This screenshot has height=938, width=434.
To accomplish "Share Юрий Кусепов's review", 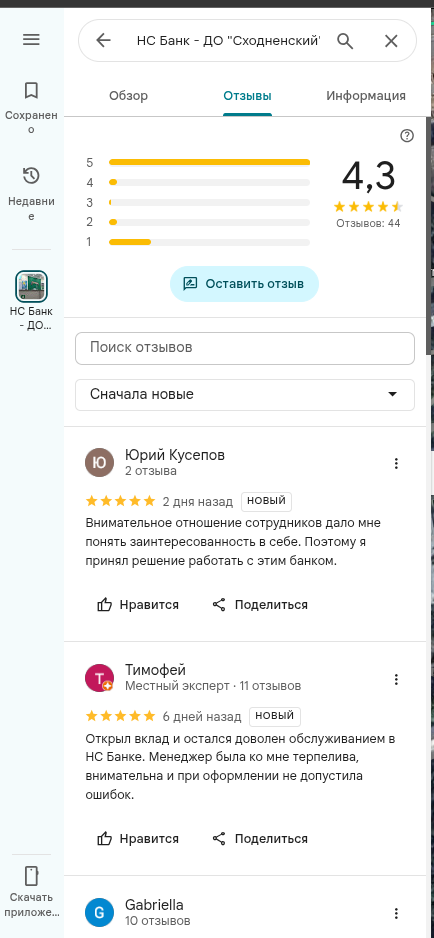I will coord(260,605).
